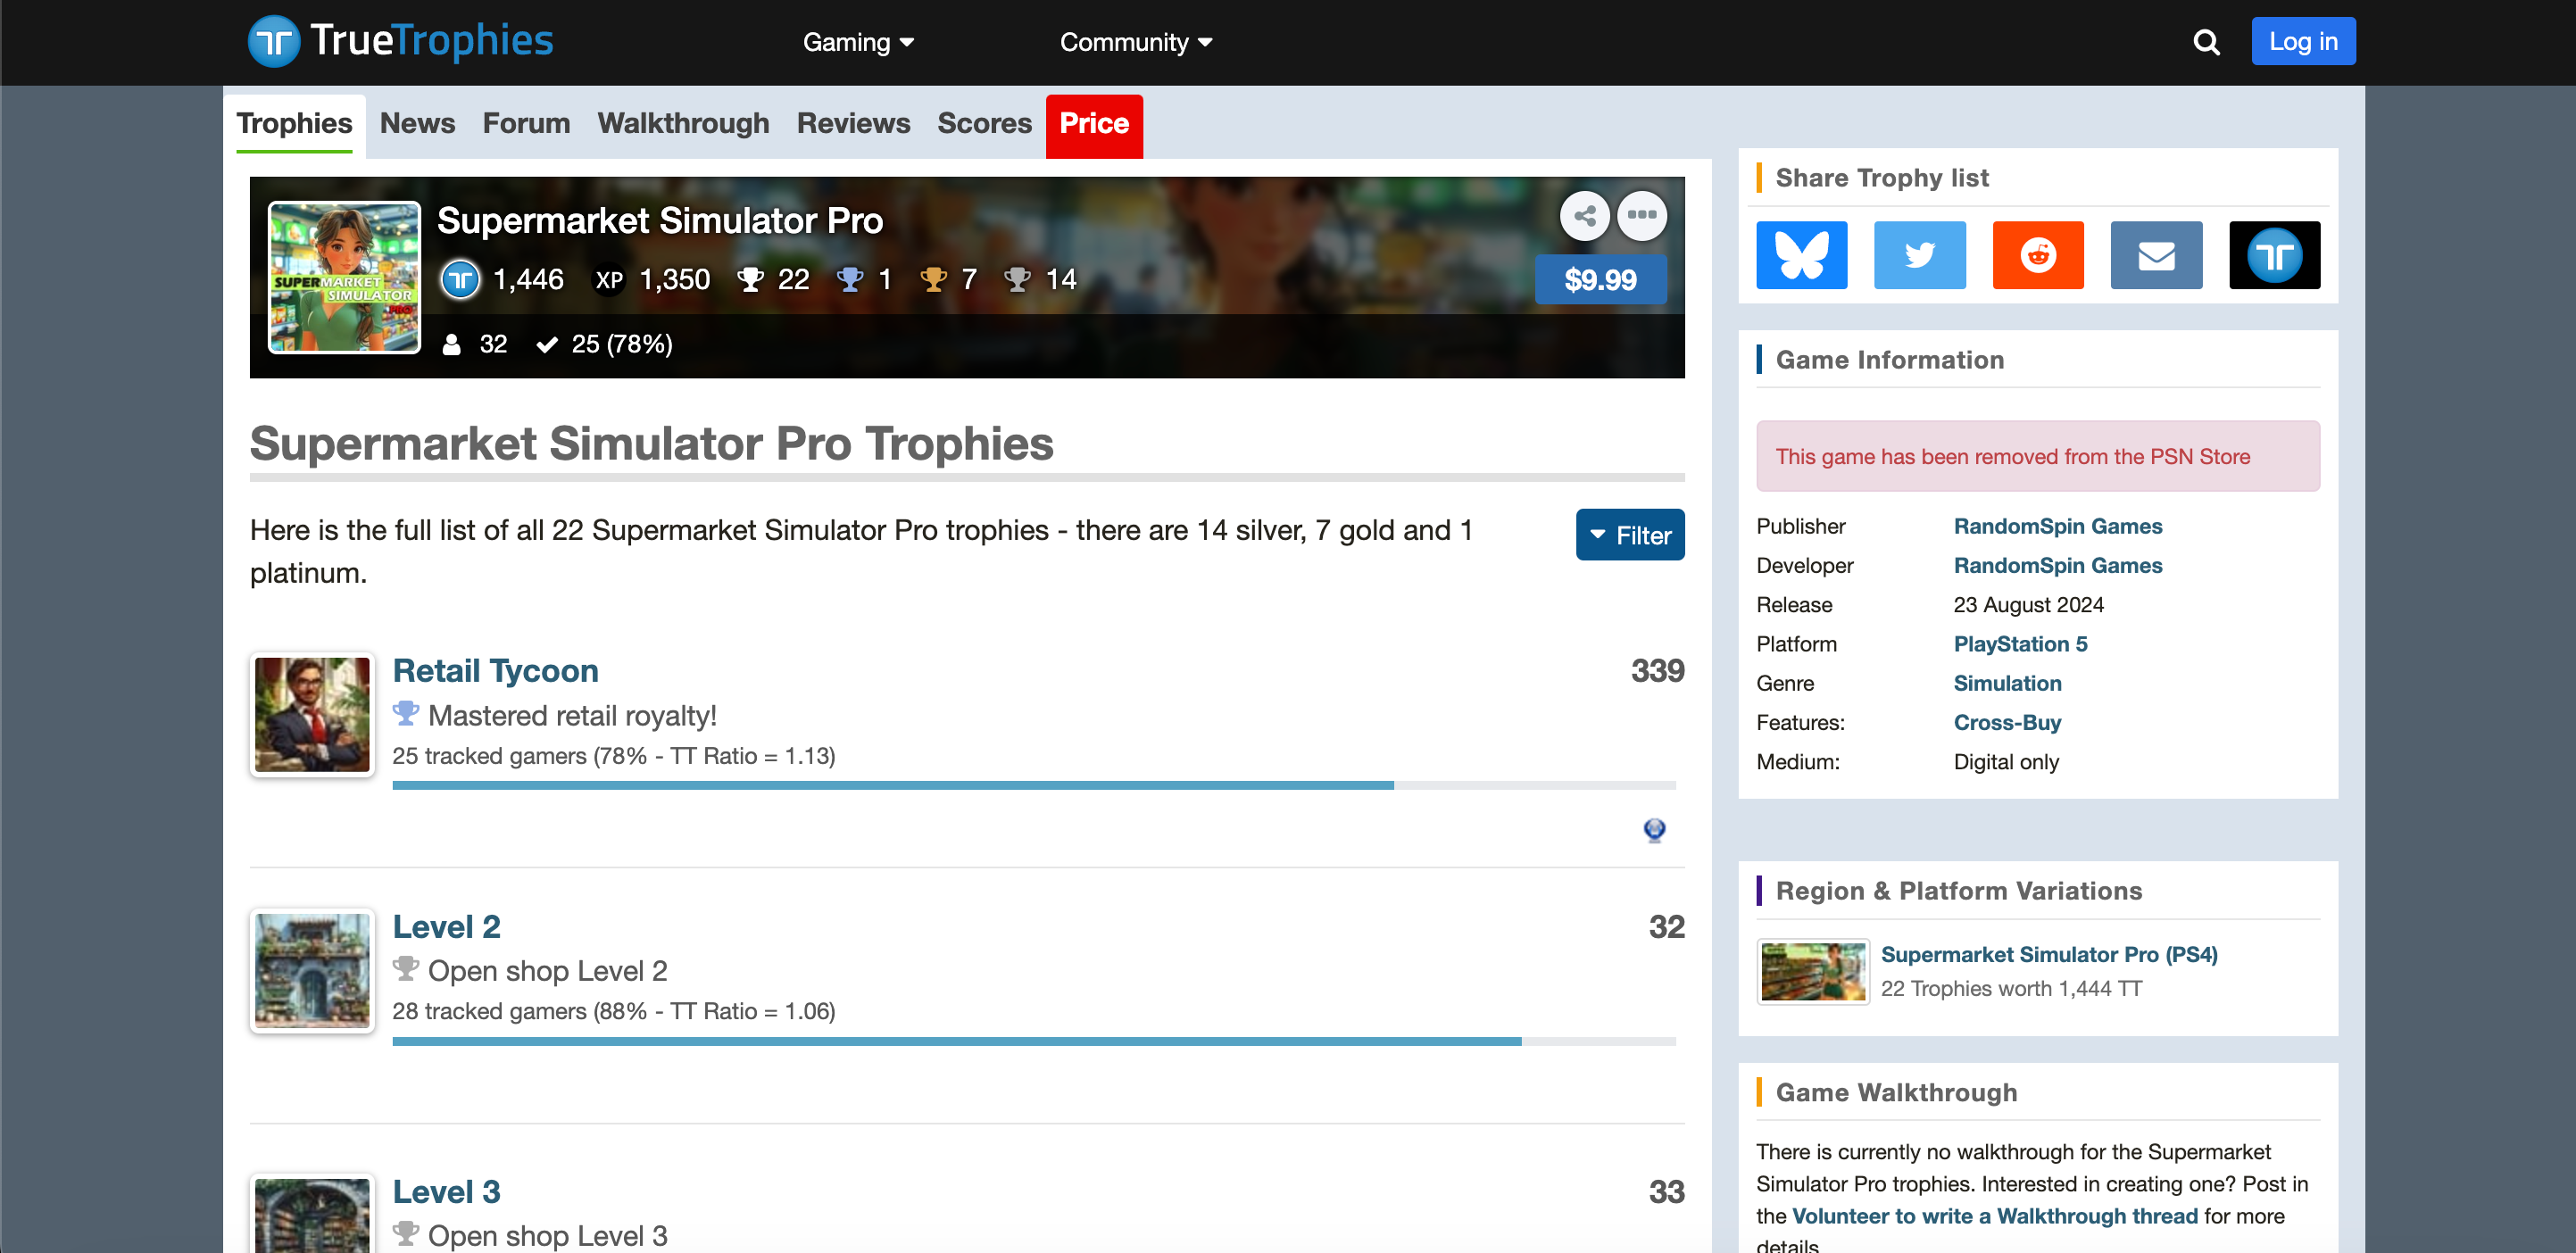Click 'Digital only' medium value
Viewport: 2576px width, 1253px height.
2006,762
